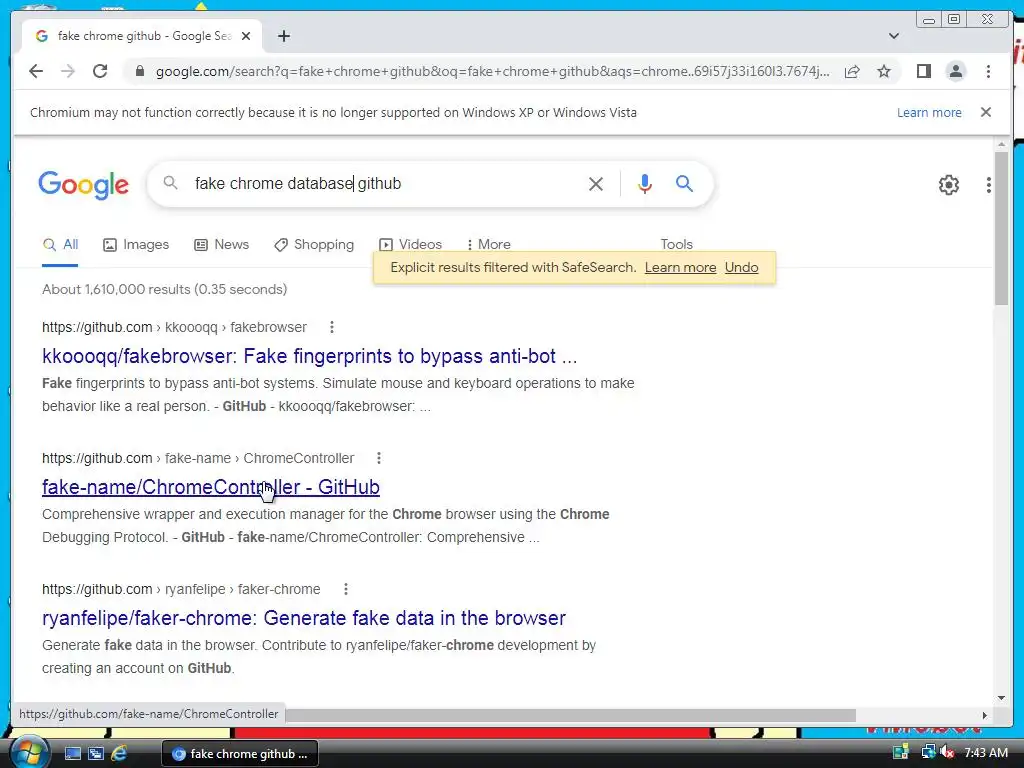Open the Chrome three-dot menu
Image resolution: width=1024 pixels, height=768 pixels.
pos(988,71)
